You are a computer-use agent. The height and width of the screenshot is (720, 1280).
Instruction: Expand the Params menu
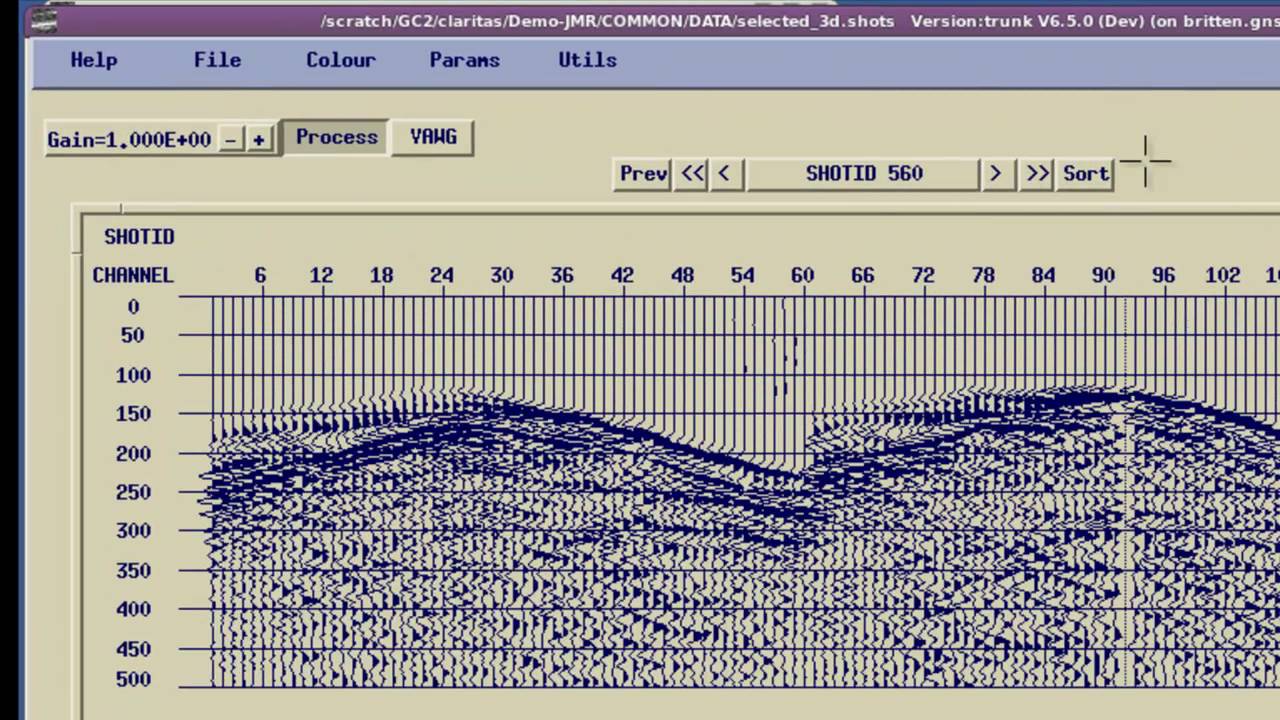[464, 60]
